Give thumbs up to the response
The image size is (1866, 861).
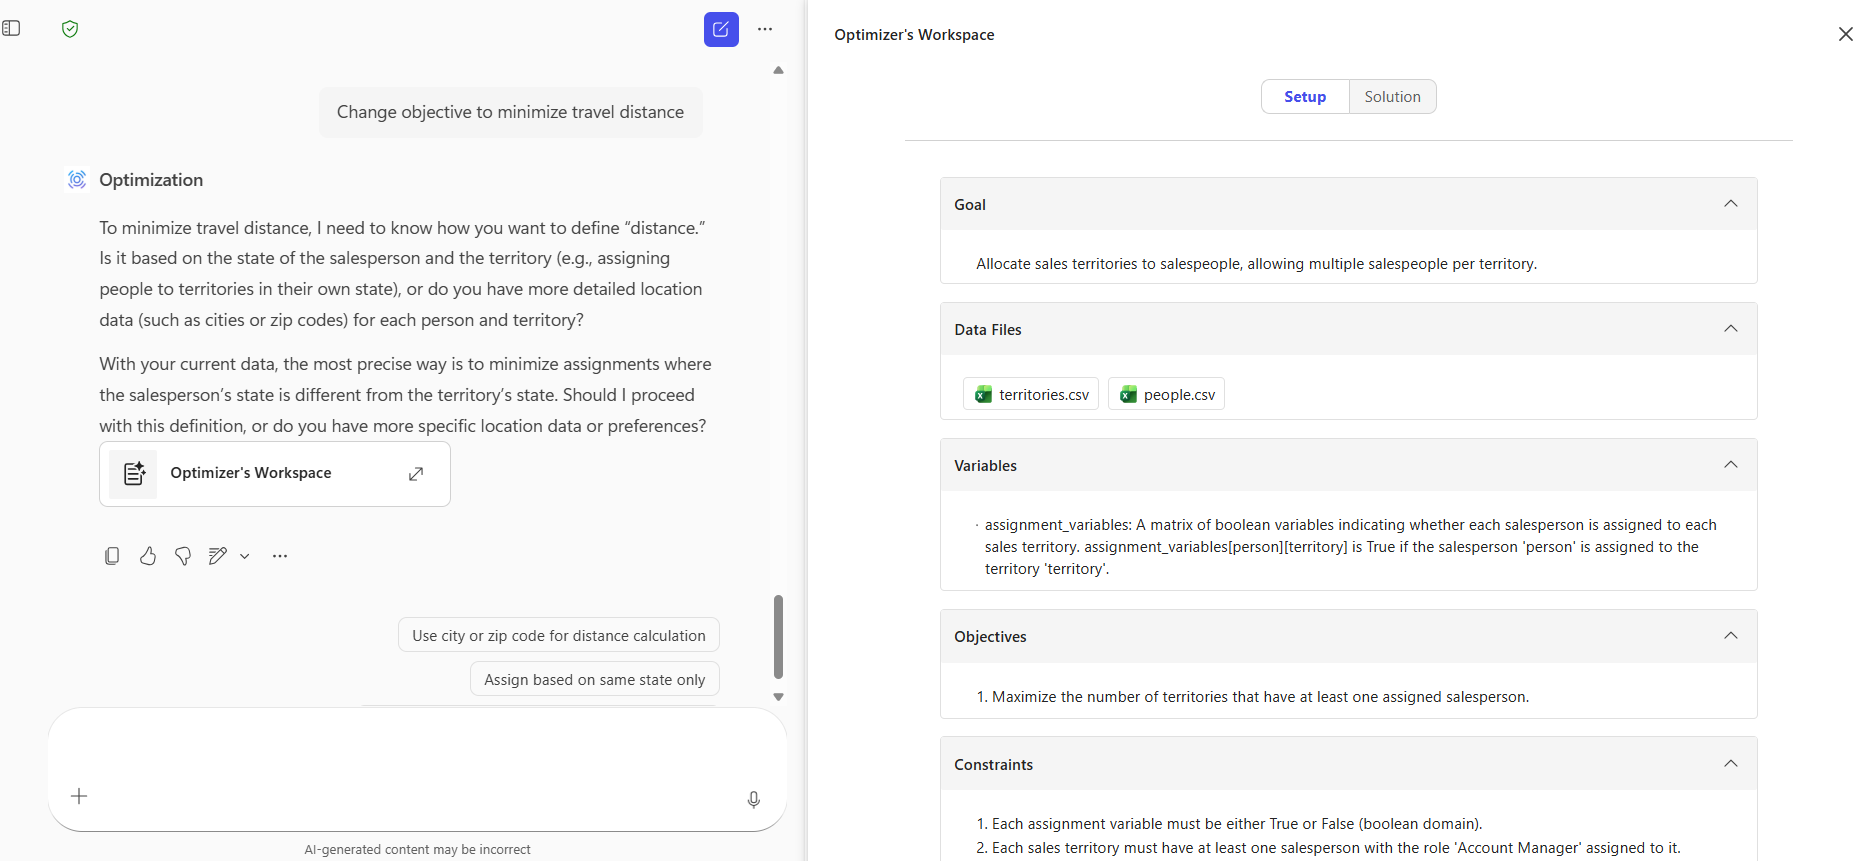[x=148, y=556]
